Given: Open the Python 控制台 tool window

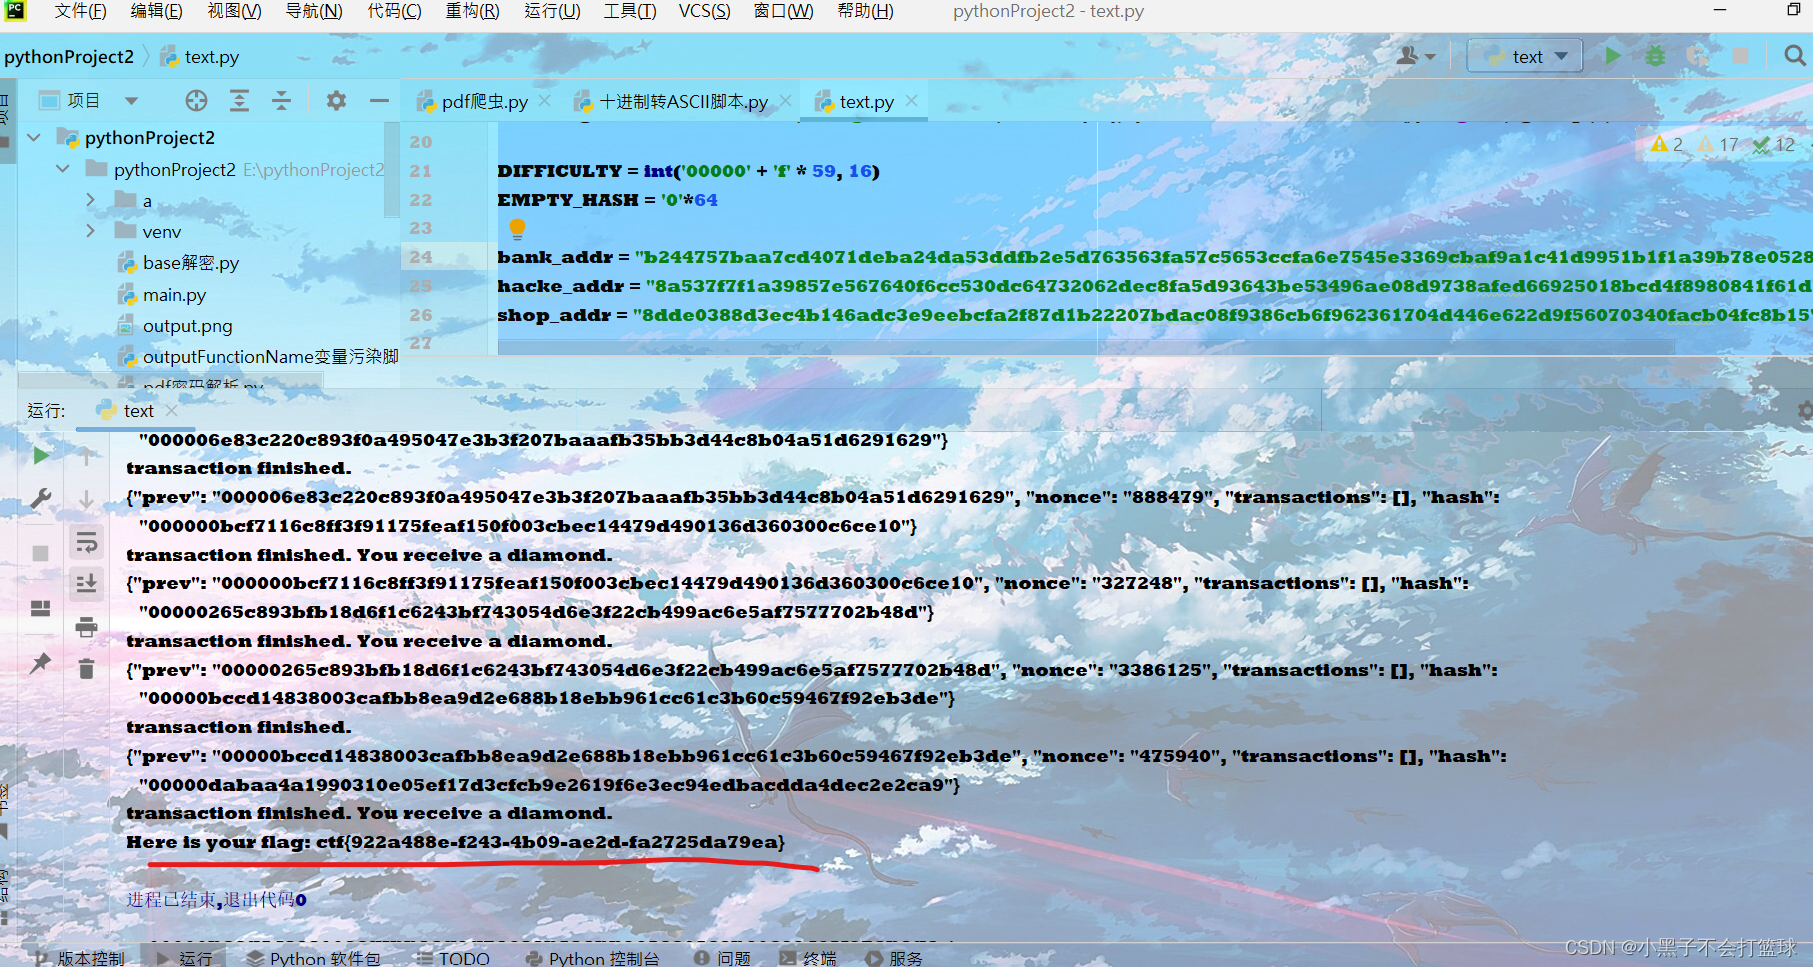Looking at the screenshot, I should (592, 957).
